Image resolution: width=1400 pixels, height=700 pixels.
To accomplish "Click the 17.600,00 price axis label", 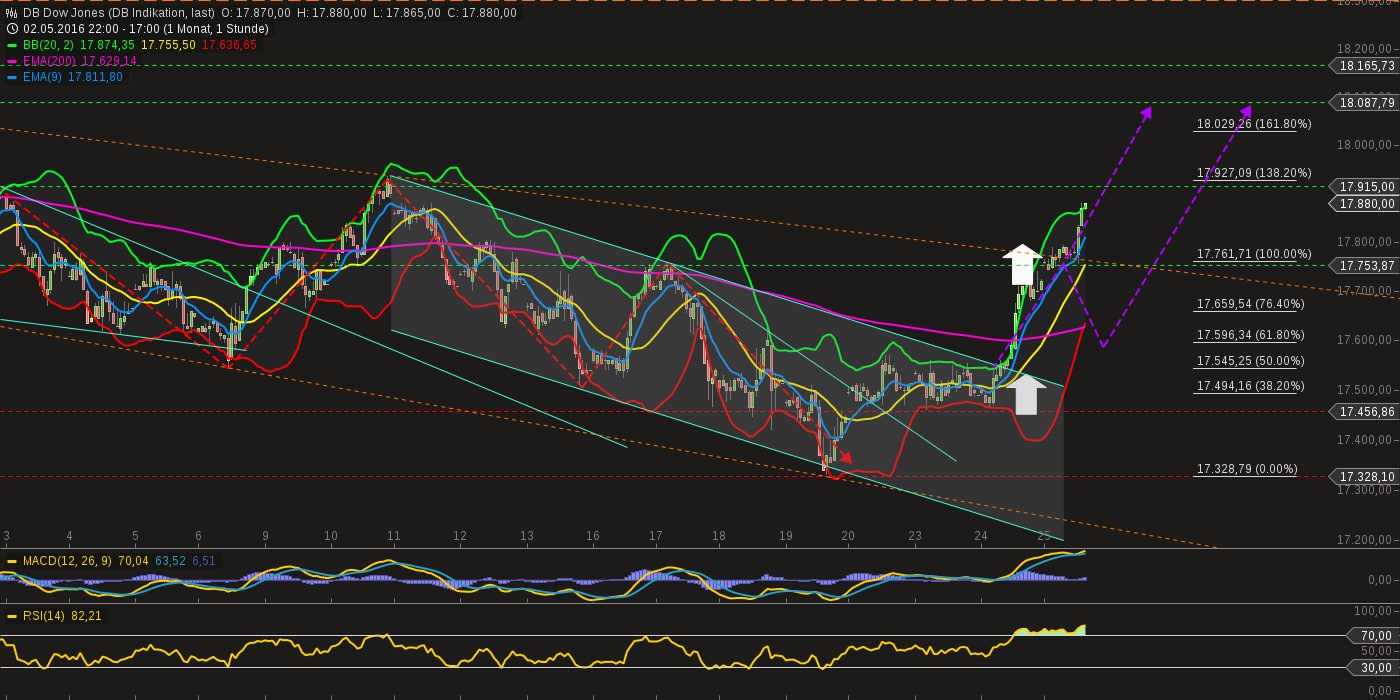I will point(1366,340).
